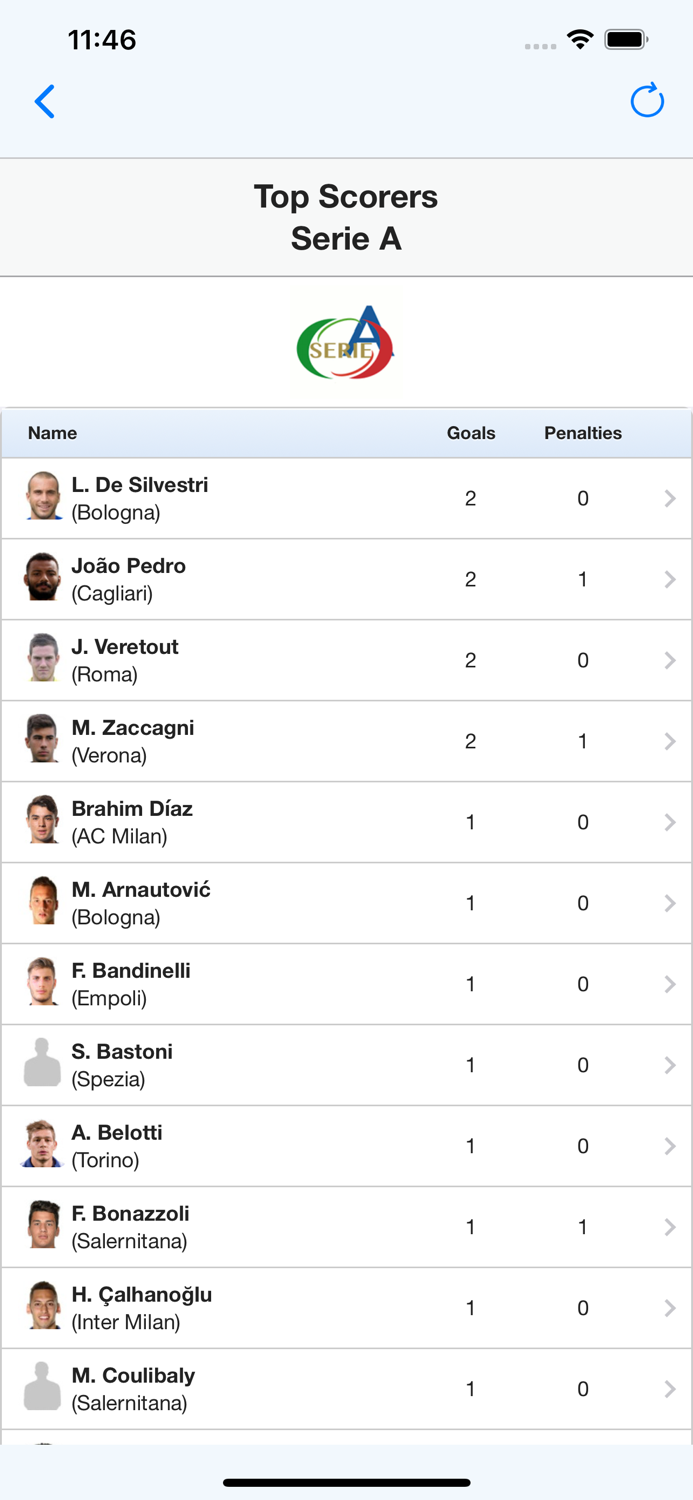Refresh the top scorers list

pos(647,101)
